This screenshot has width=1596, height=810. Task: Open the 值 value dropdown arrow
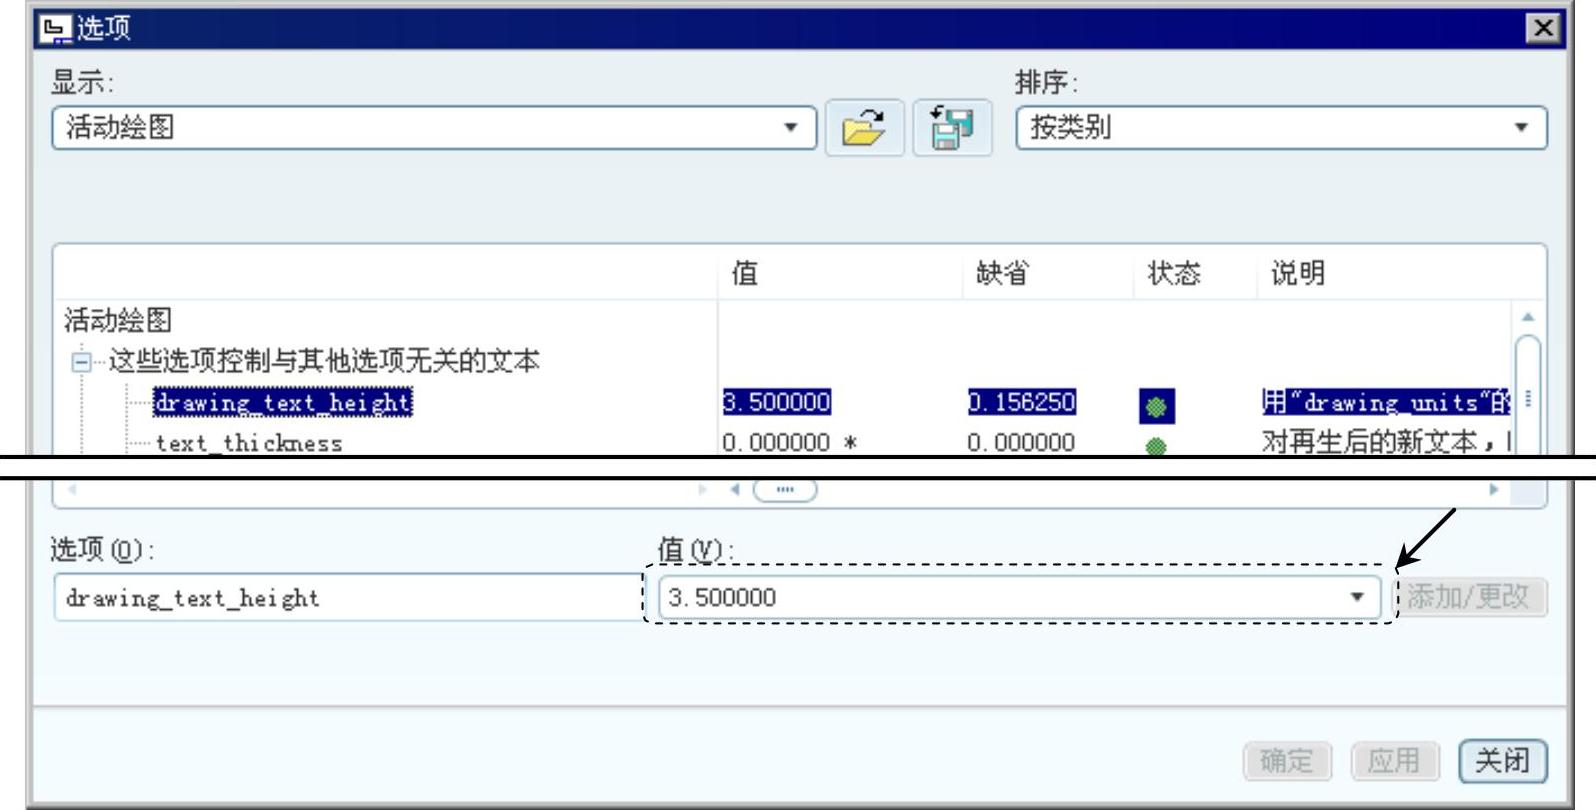coord(1357,597)
